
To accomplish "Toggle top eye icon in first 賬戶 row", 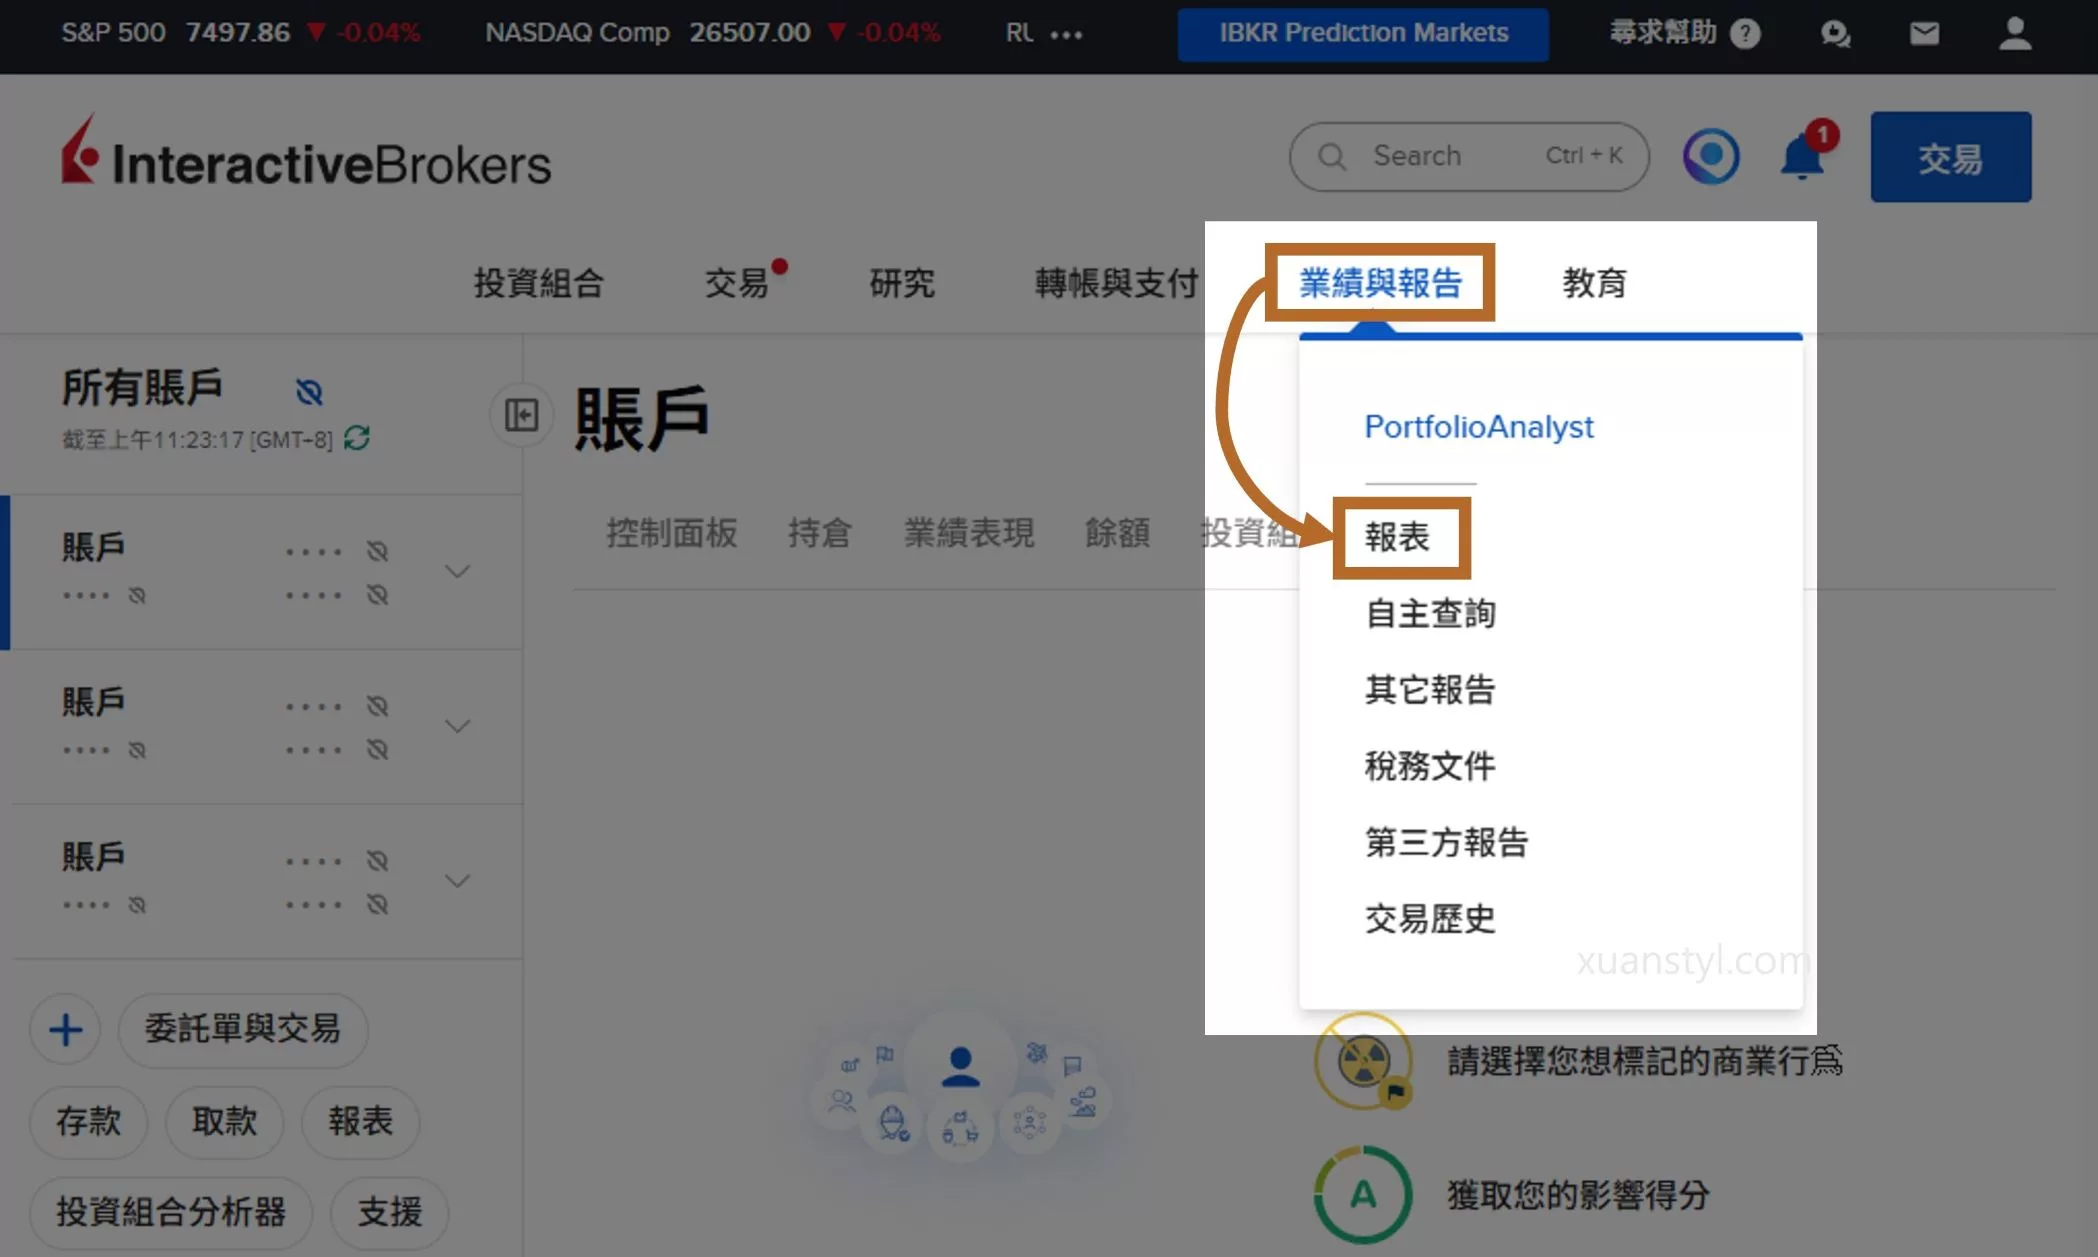I will (377, 551).
